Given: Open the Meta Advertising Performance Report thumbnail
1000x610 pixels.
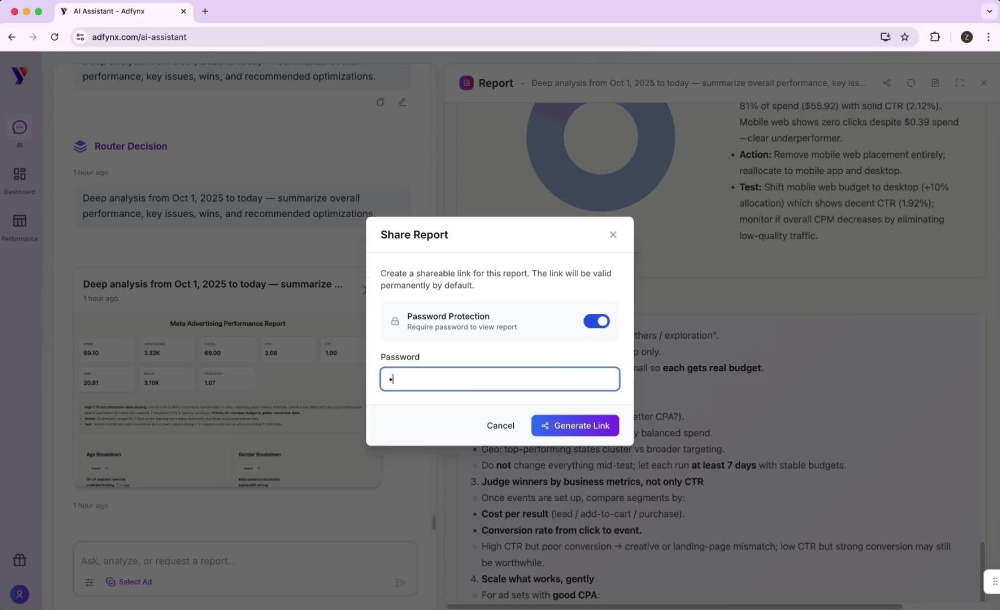Looking at the screenshot, I should (x=228, y=401).
